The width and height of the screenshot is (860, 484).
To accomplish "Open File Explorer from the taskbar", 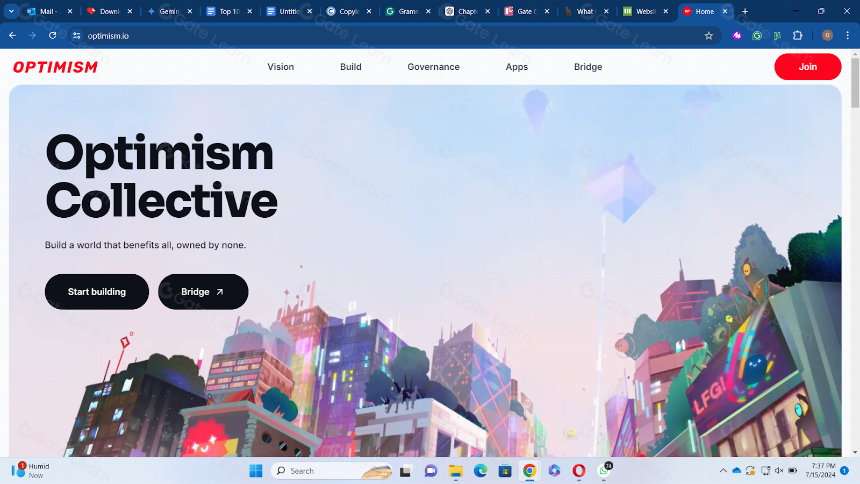I will [456, 471].
